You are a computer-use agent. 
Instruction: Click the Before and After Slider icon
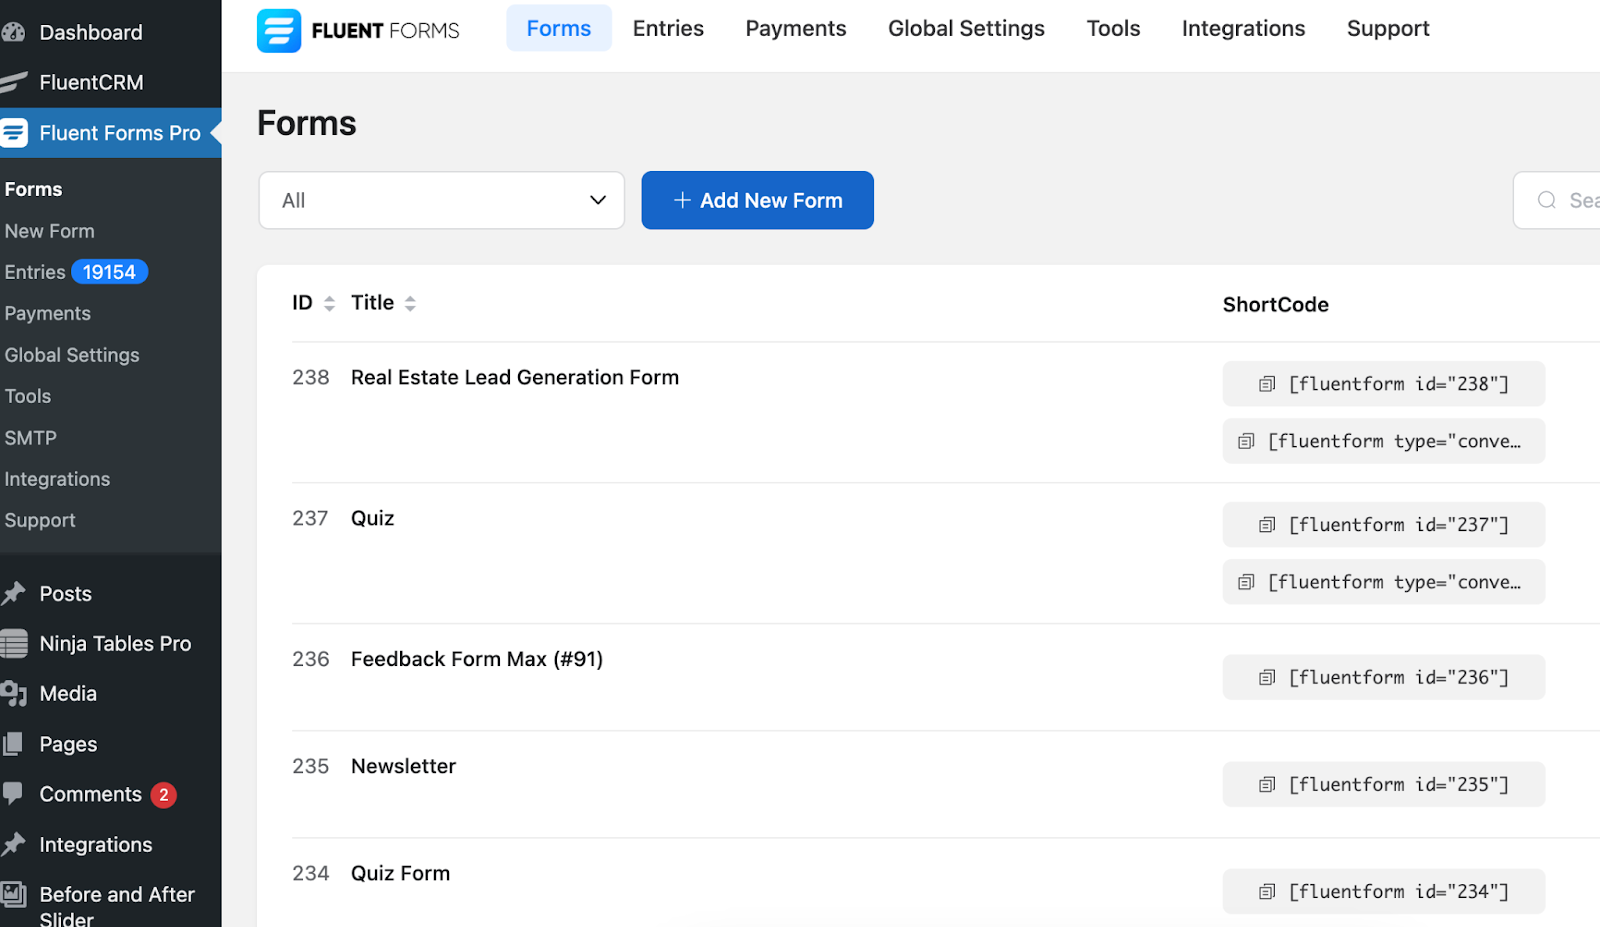[13, 895]
